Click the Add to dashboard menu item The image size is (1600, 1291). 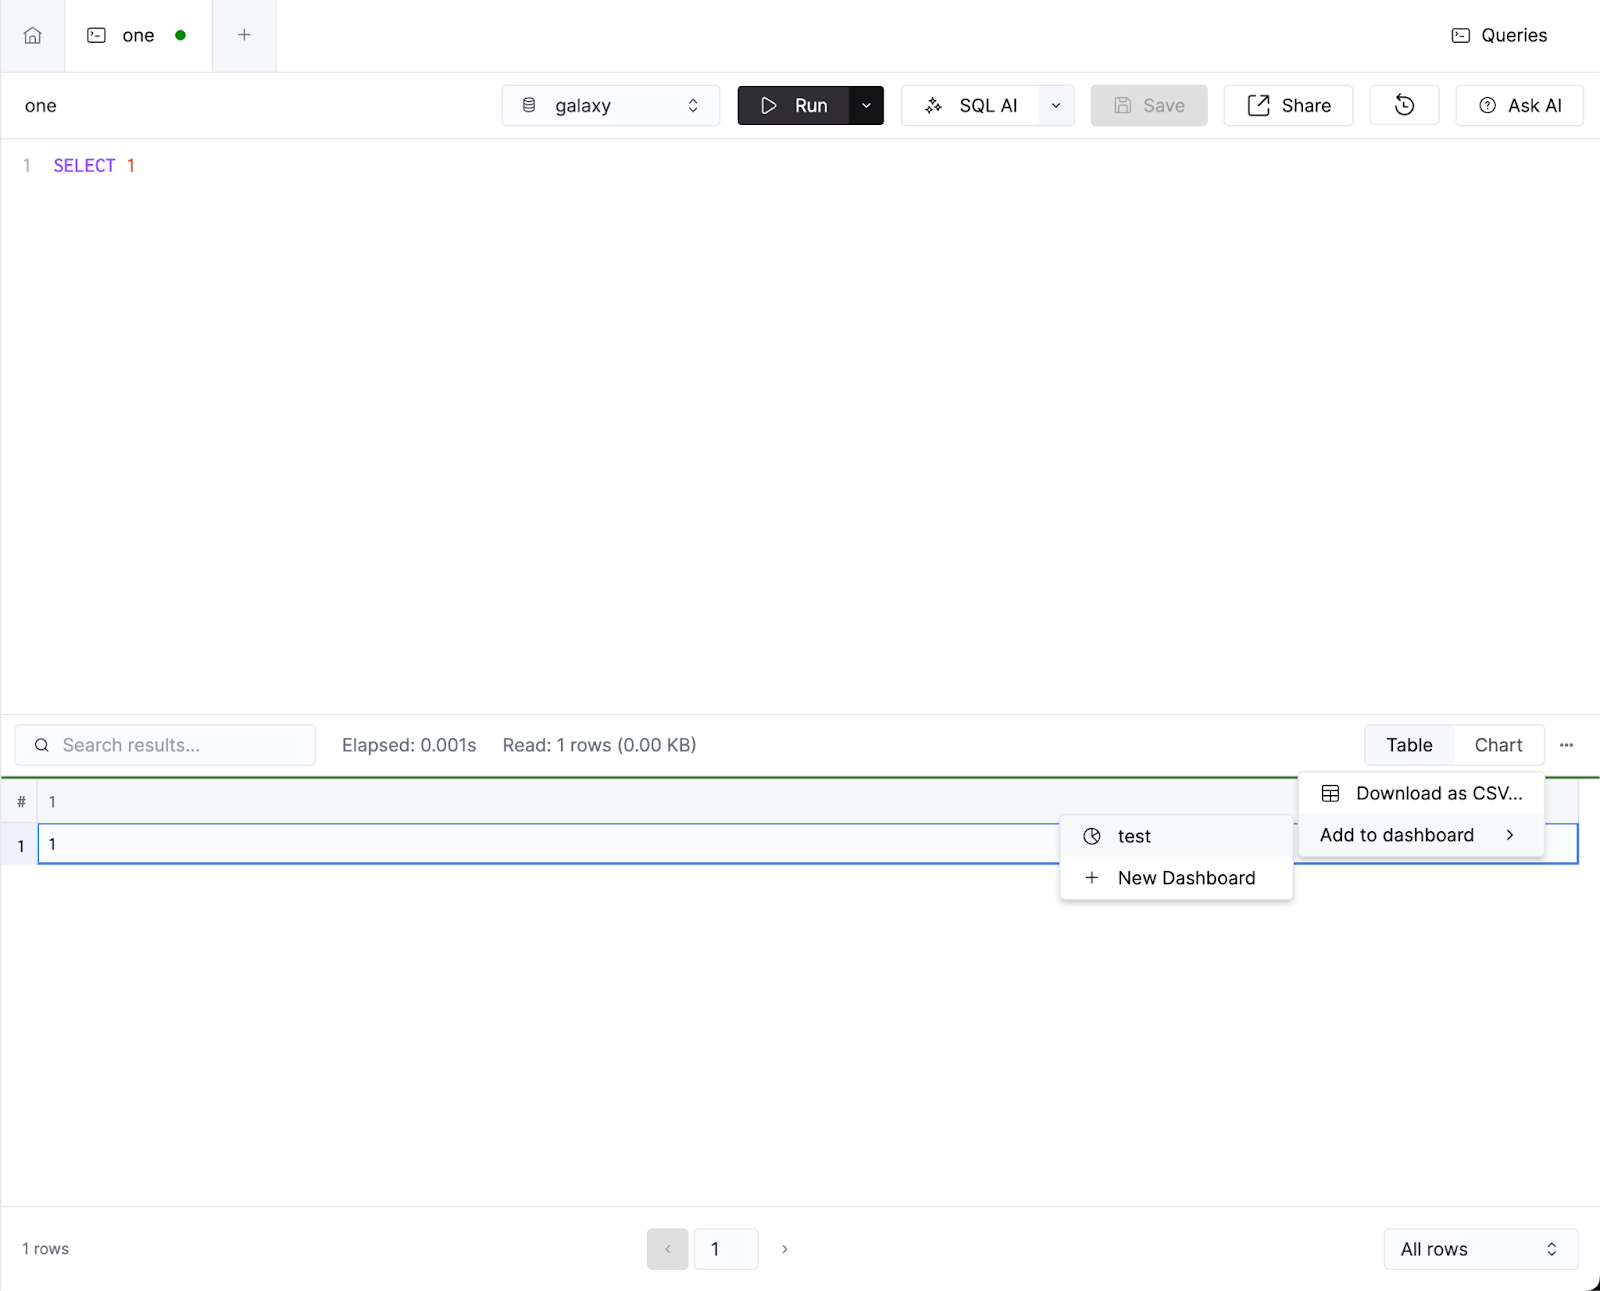tap(1396, 835)
